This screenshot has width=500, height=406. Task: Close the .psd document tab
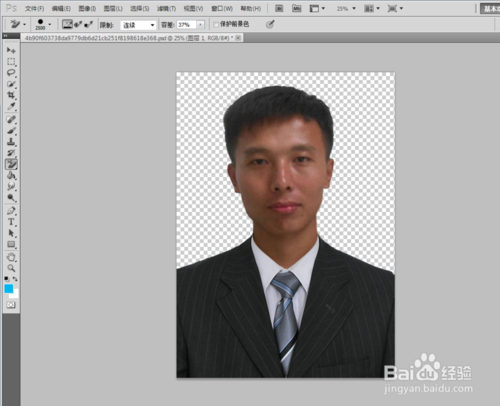click(x=238, y=38)
